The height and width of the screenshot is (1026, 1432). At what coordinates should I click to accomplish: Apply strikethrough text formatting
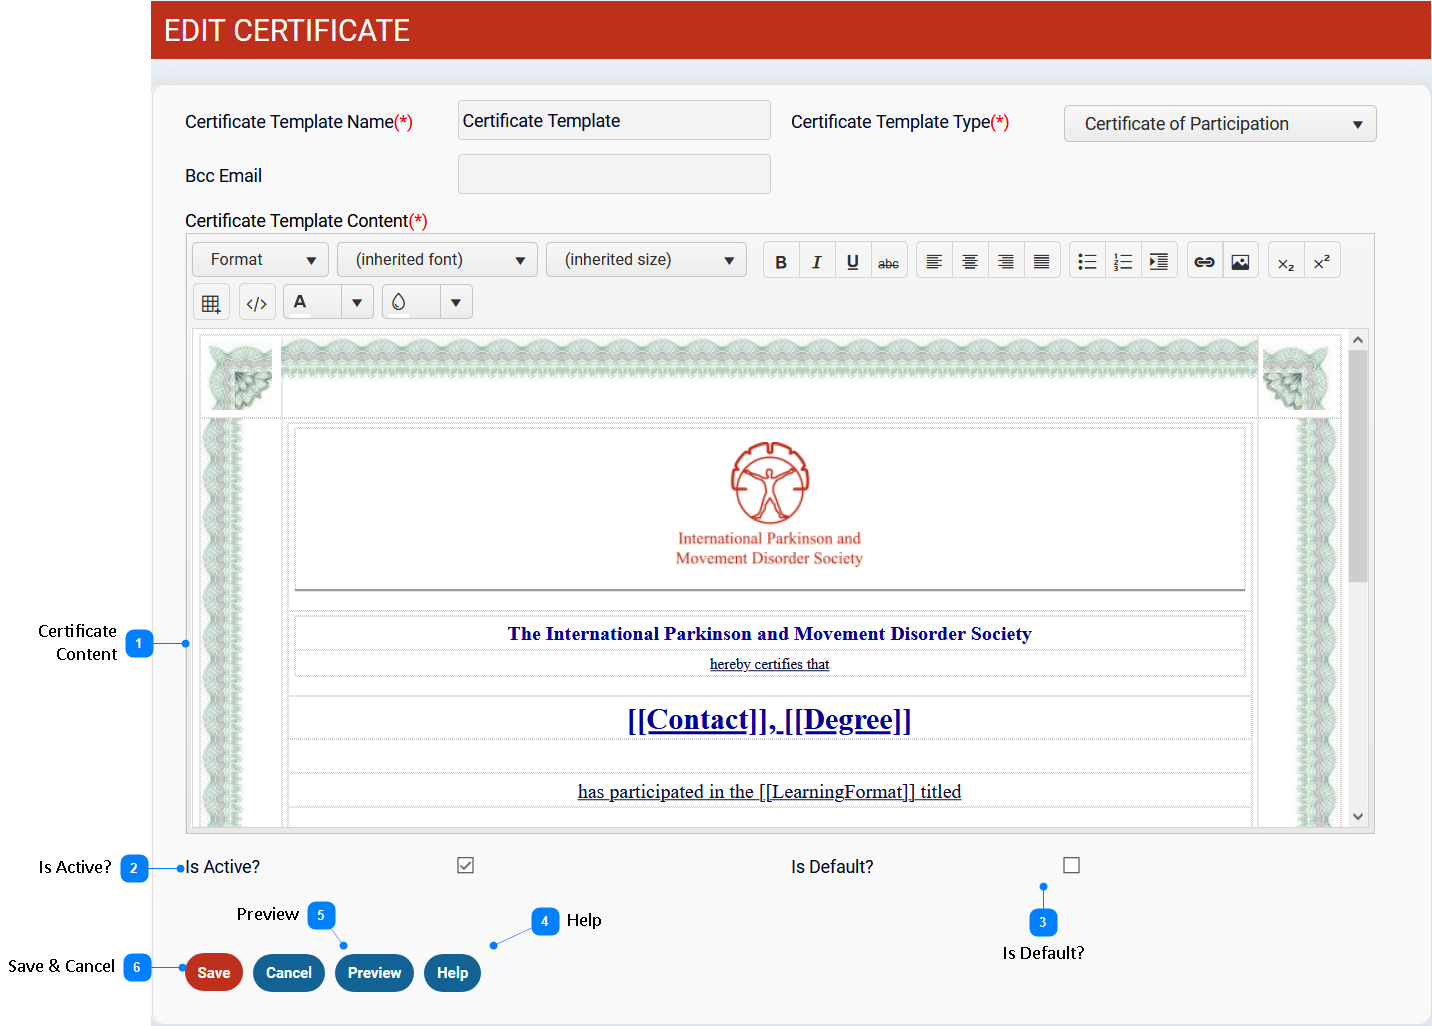(x=888, y=262)
